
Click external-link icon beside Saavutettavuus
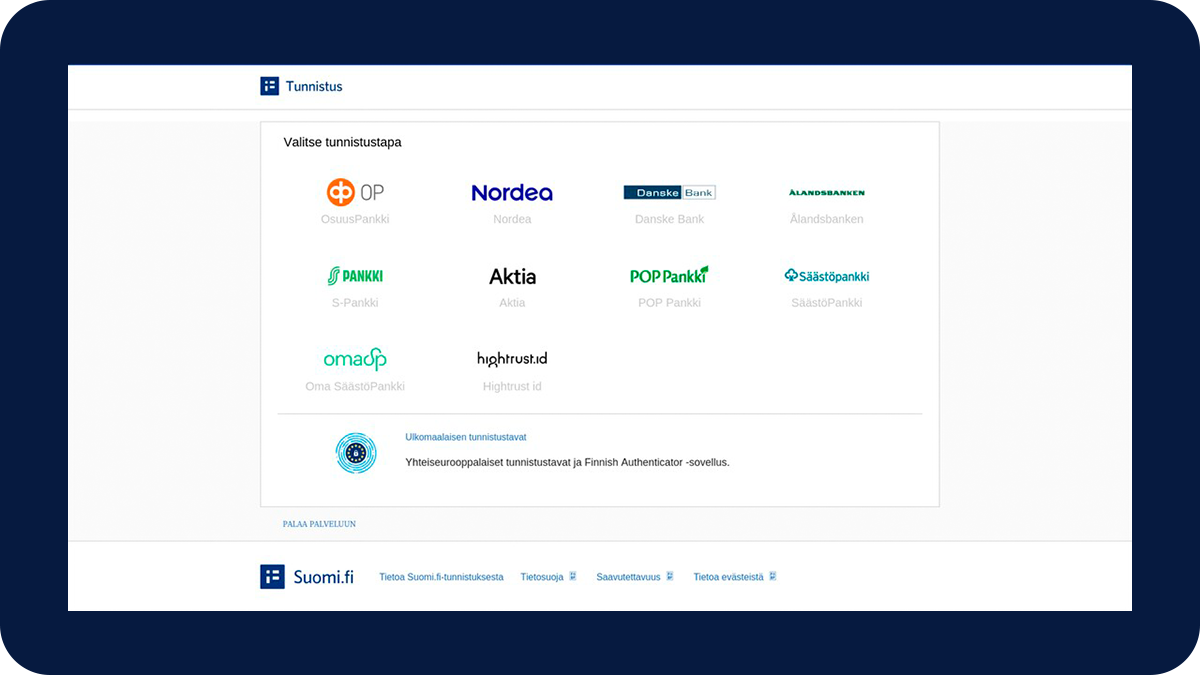(670, 576)
